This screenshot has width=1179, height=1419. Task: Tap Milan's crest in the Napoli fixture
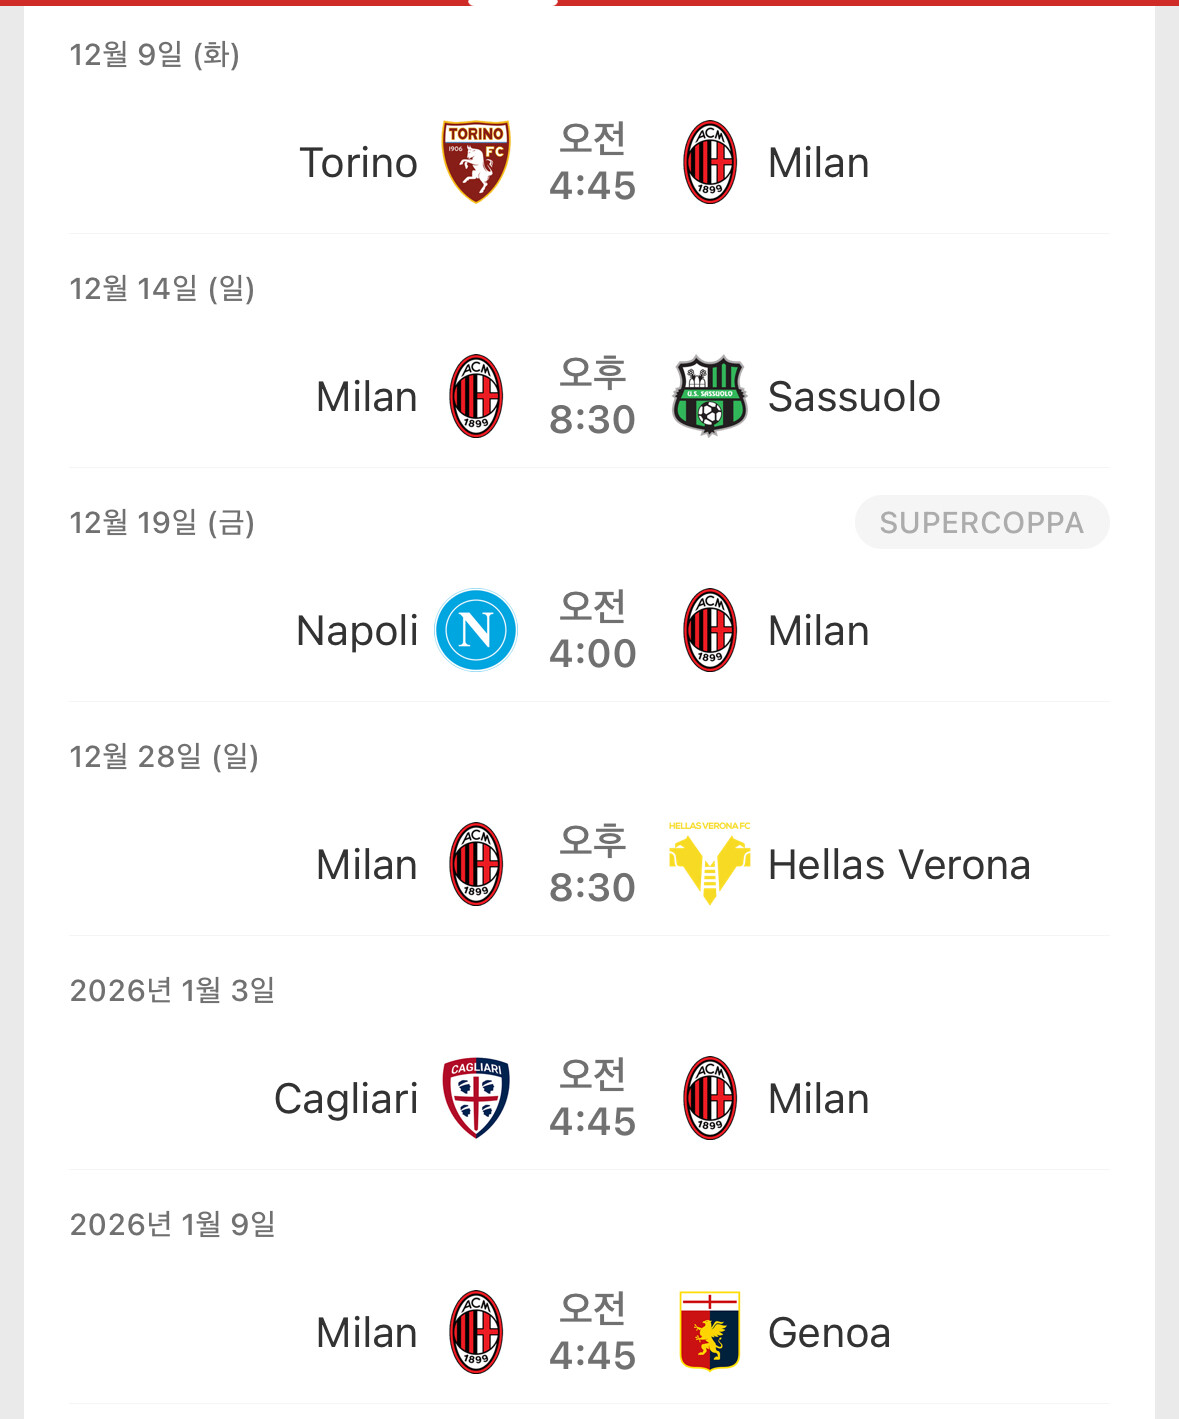(709, 630)
